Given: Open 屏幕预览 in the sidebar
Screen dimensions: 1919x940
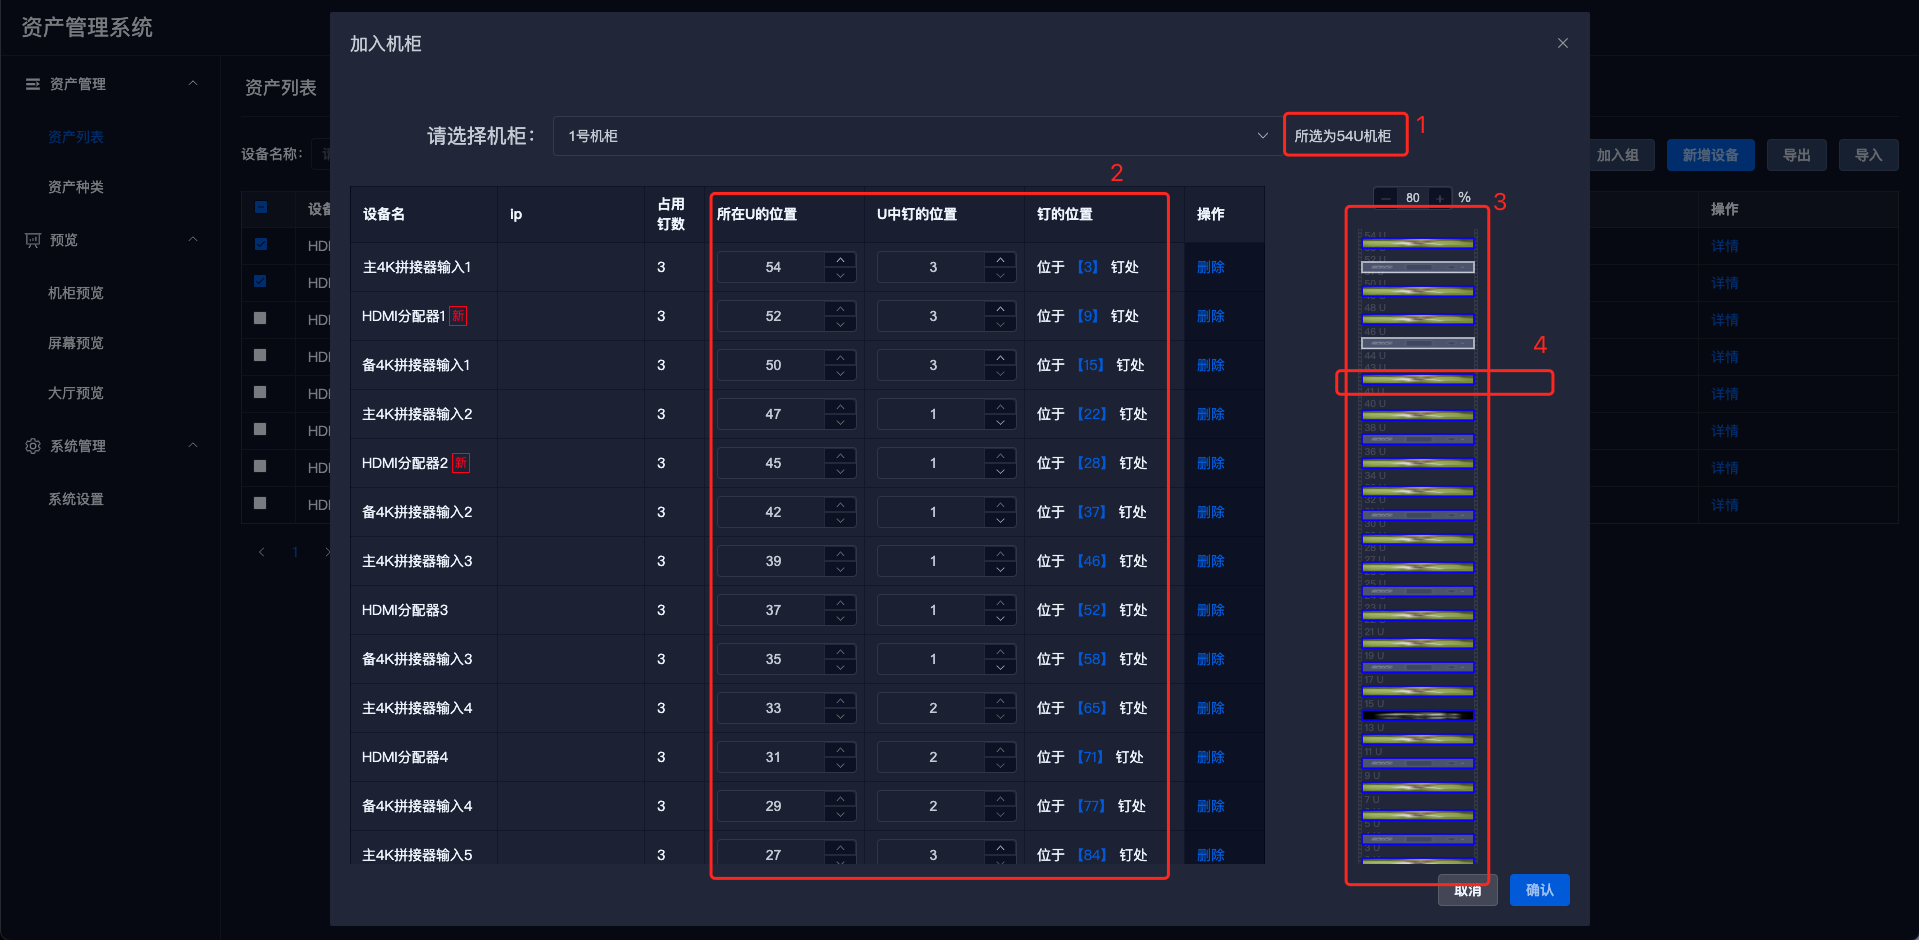Looking at the screenshot, I should pos(76,343).
